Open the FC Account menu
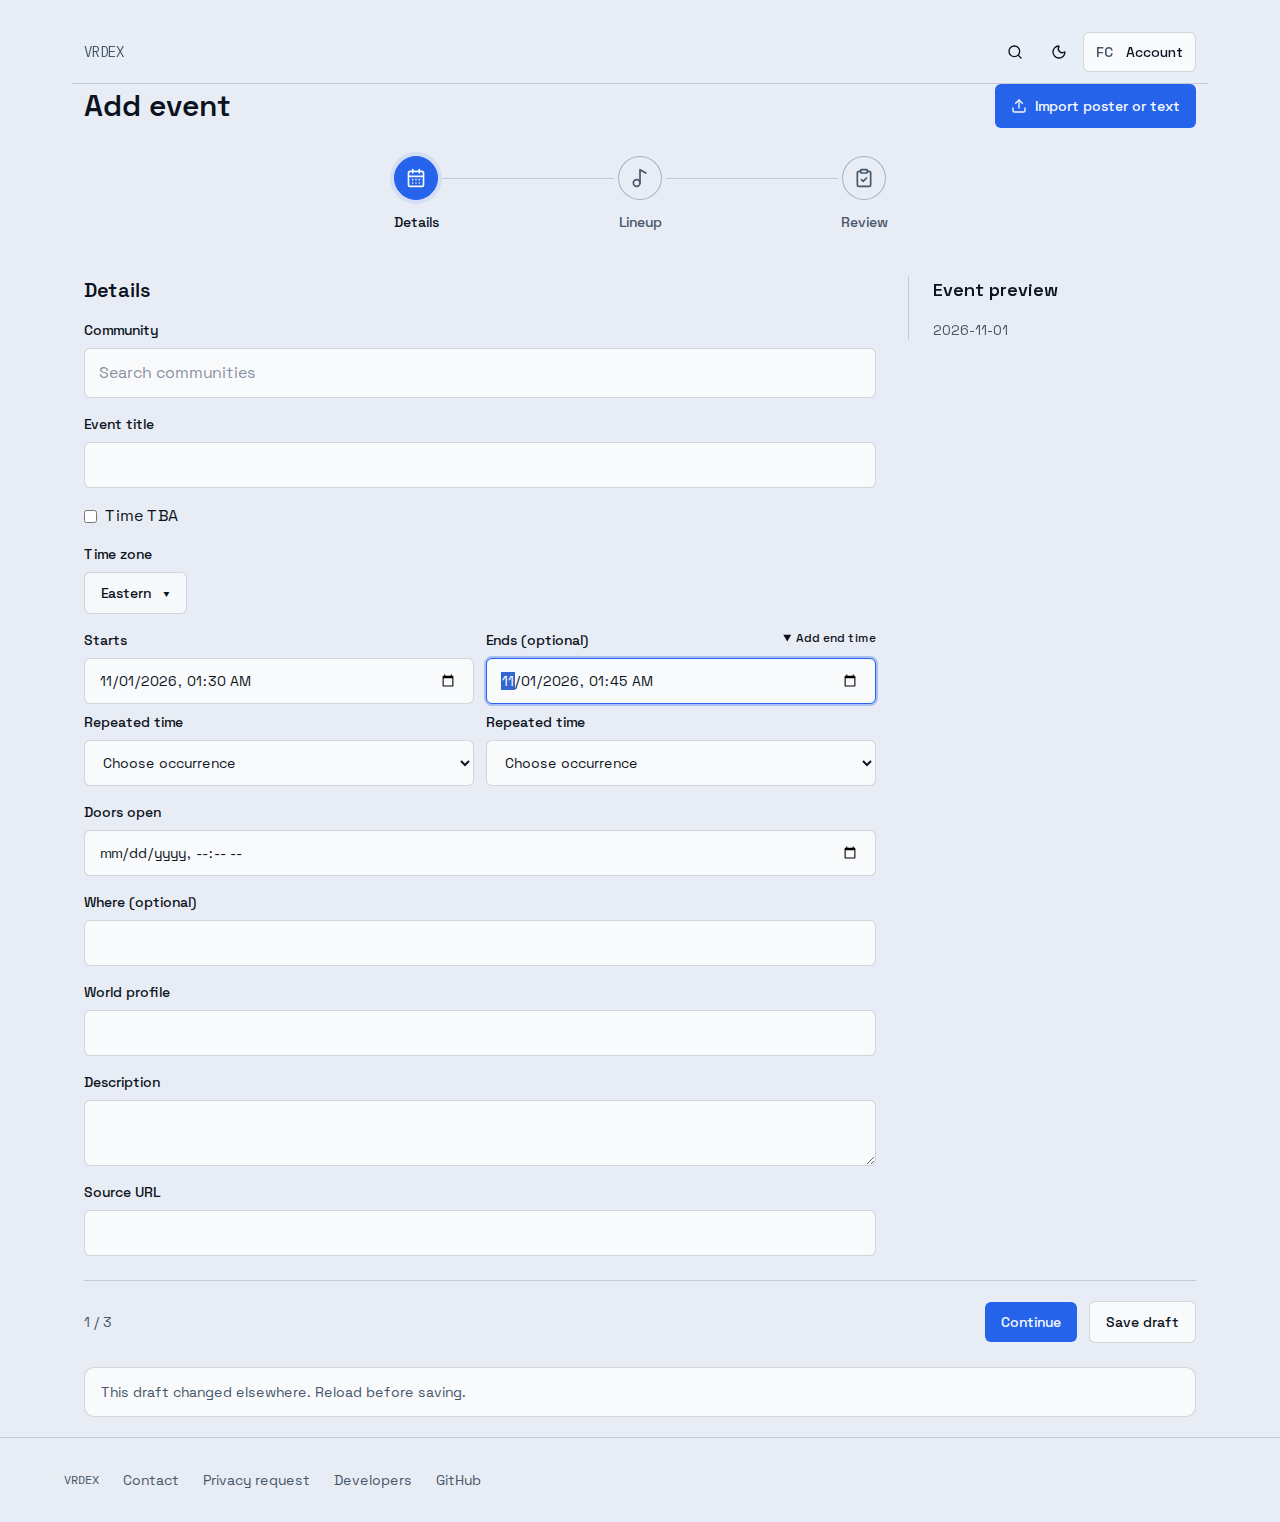This screenshot has width=1280, height=1522. (1139, 52)
